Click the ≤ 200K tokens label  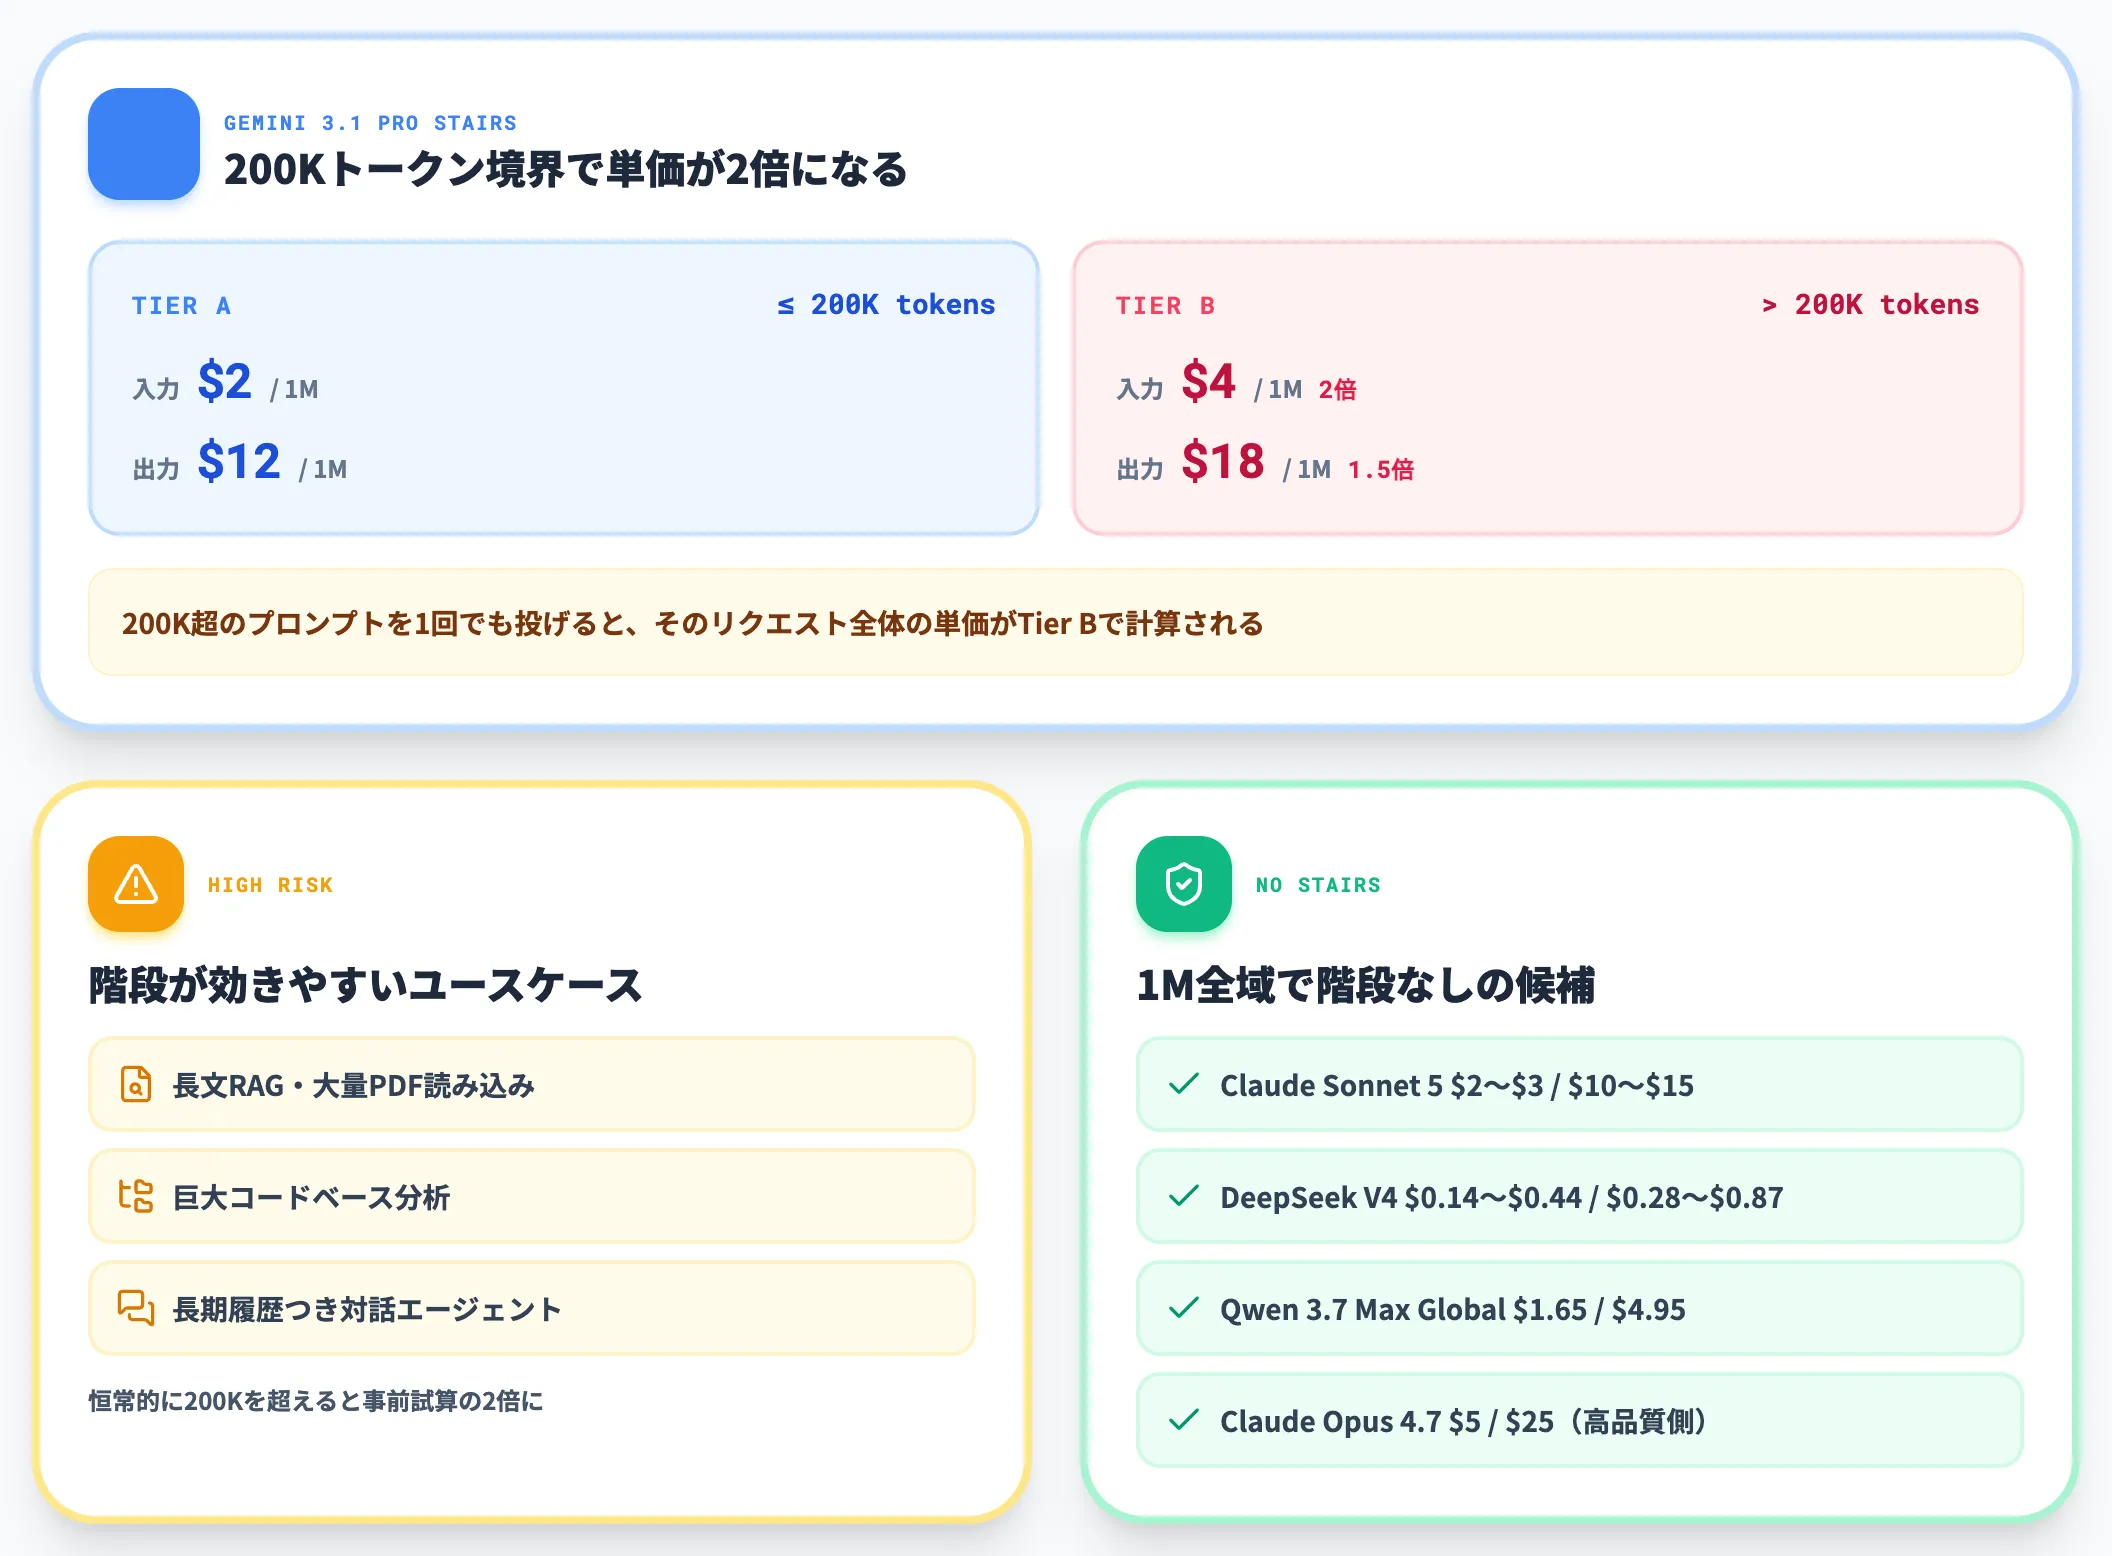[886, 305]
